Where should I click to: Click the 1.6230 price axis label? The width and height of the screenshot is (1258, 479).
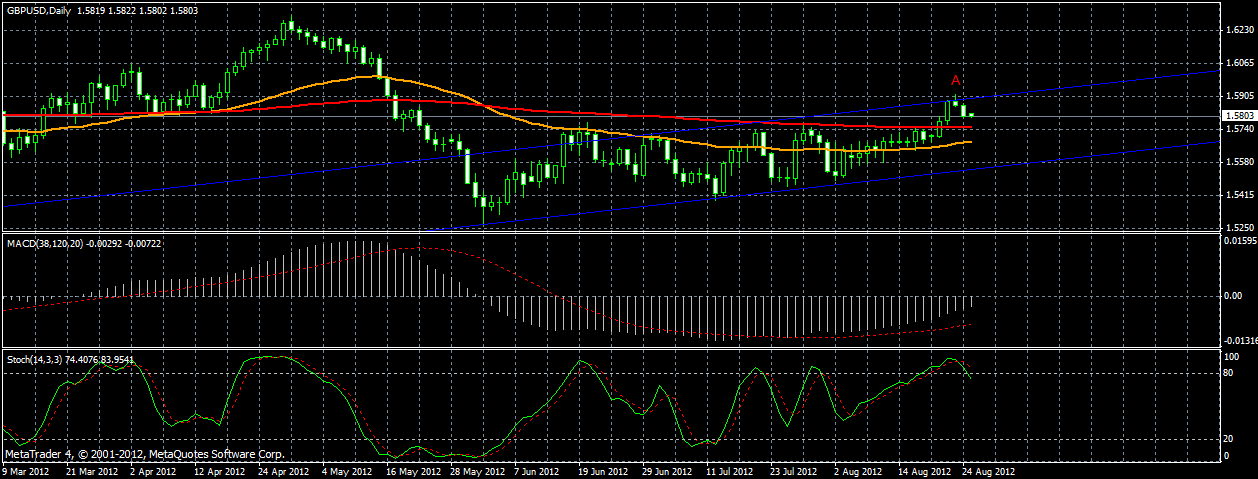coord(1239,30)
